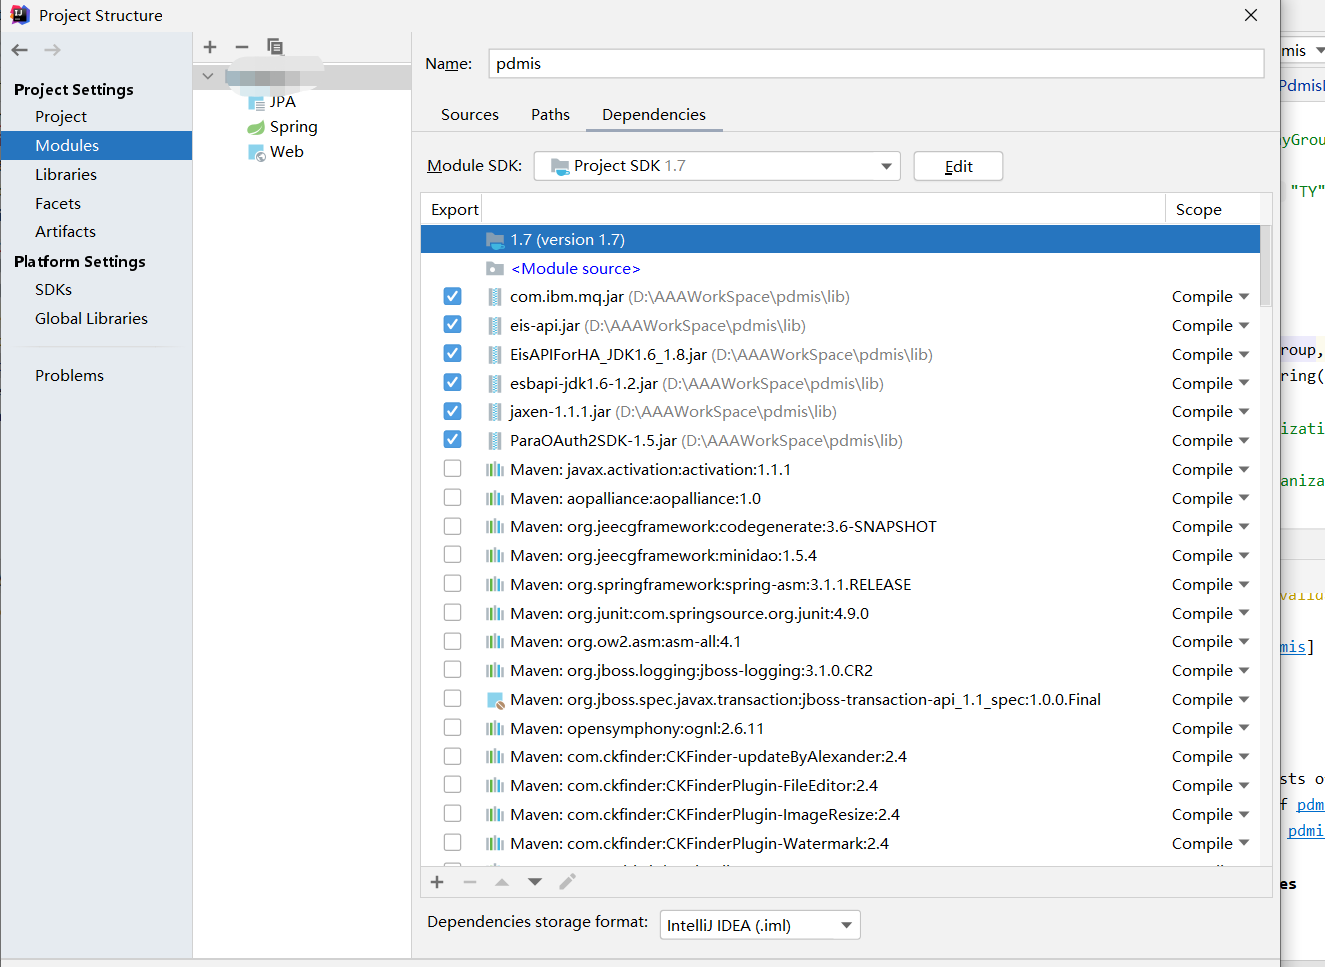This screenshot has width=1325, height=967.
Task: Click the com.ibm.mq.jar library icon
Action: (x=495, y=297)
